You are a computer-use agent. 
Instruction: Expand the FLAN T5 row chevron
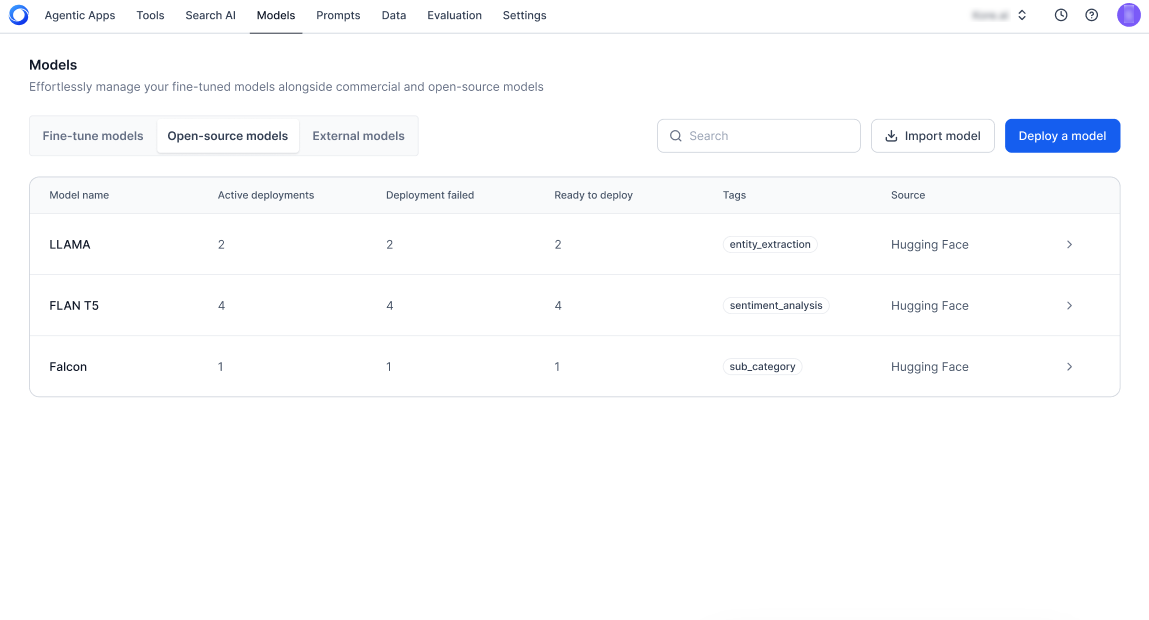[1069, 306]
